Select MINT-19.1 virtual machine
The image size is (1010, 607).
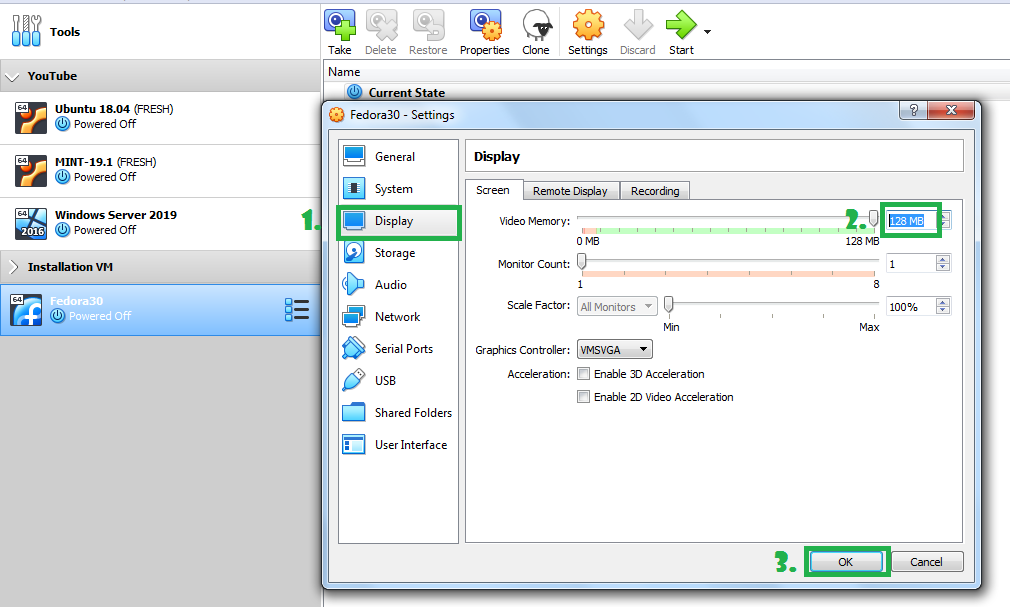(160, 170)
